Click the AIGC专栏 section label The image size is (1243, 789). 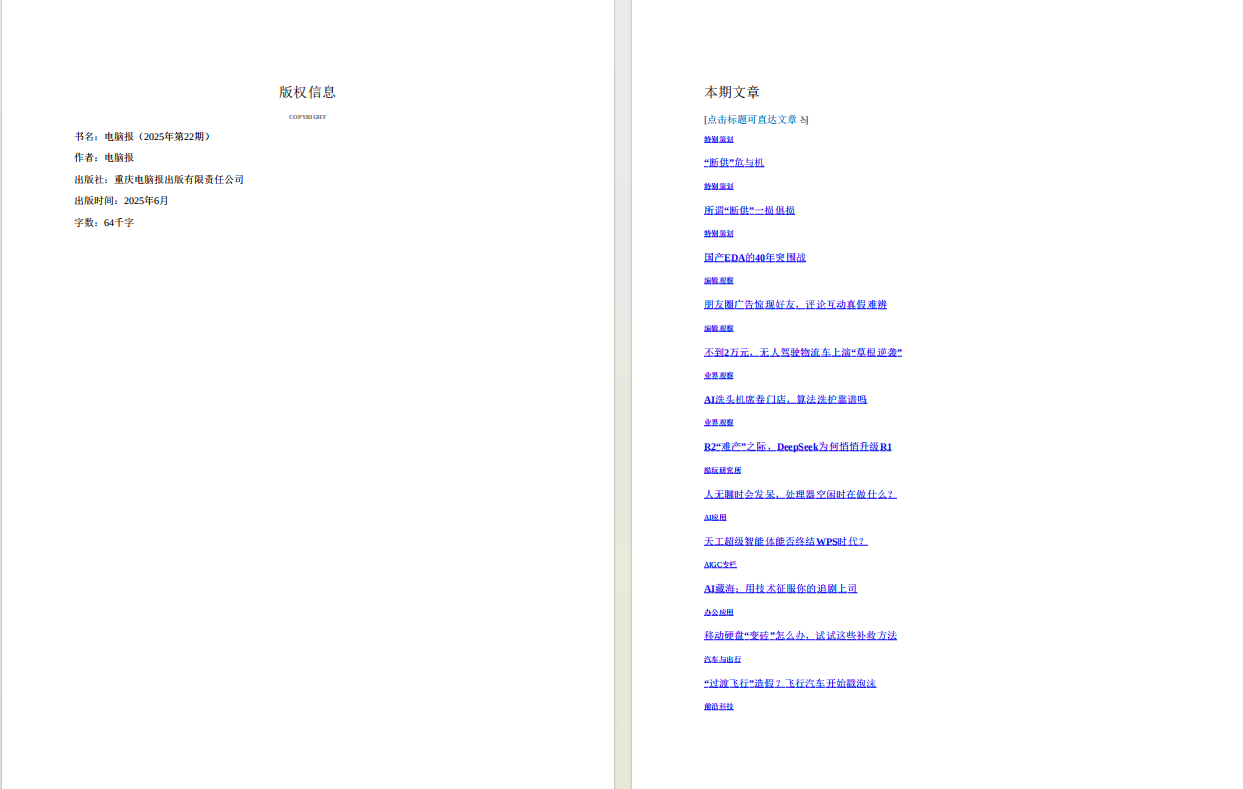tap(720, 564)
